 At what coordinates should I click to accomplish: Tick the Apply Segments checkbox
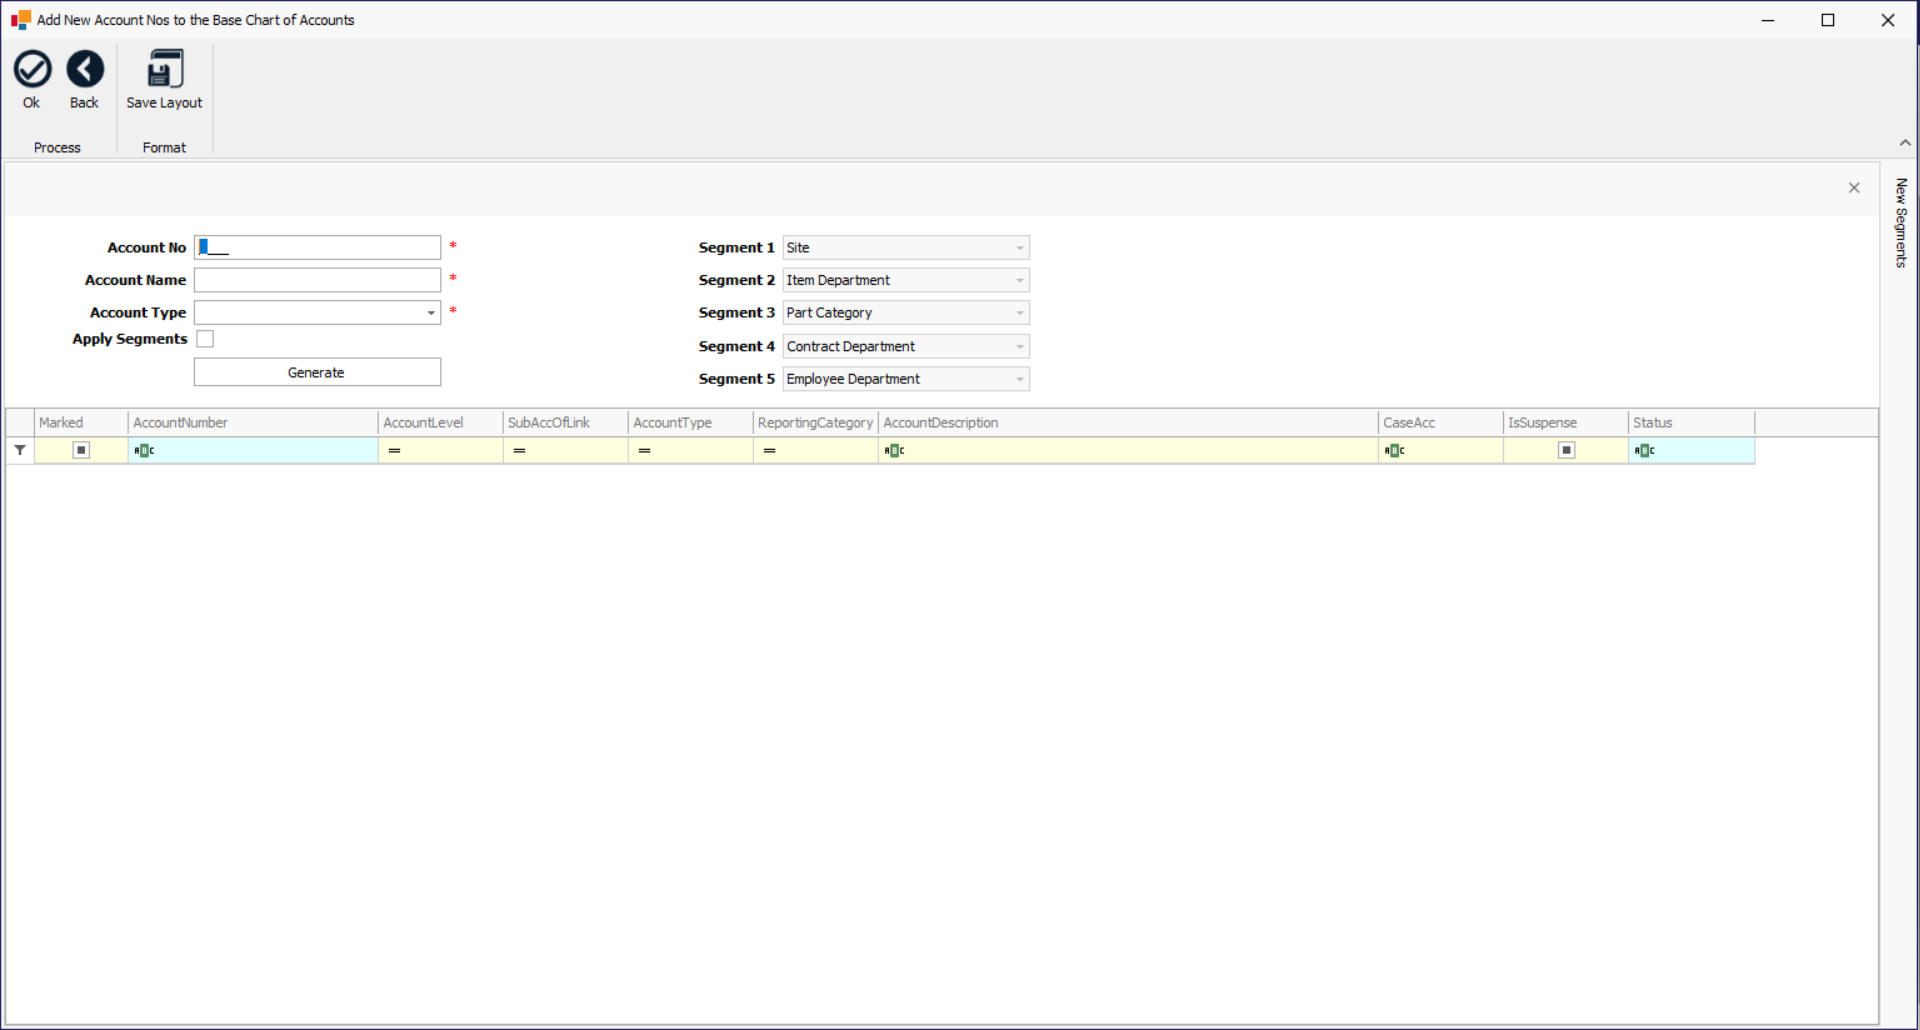(205, 339)
